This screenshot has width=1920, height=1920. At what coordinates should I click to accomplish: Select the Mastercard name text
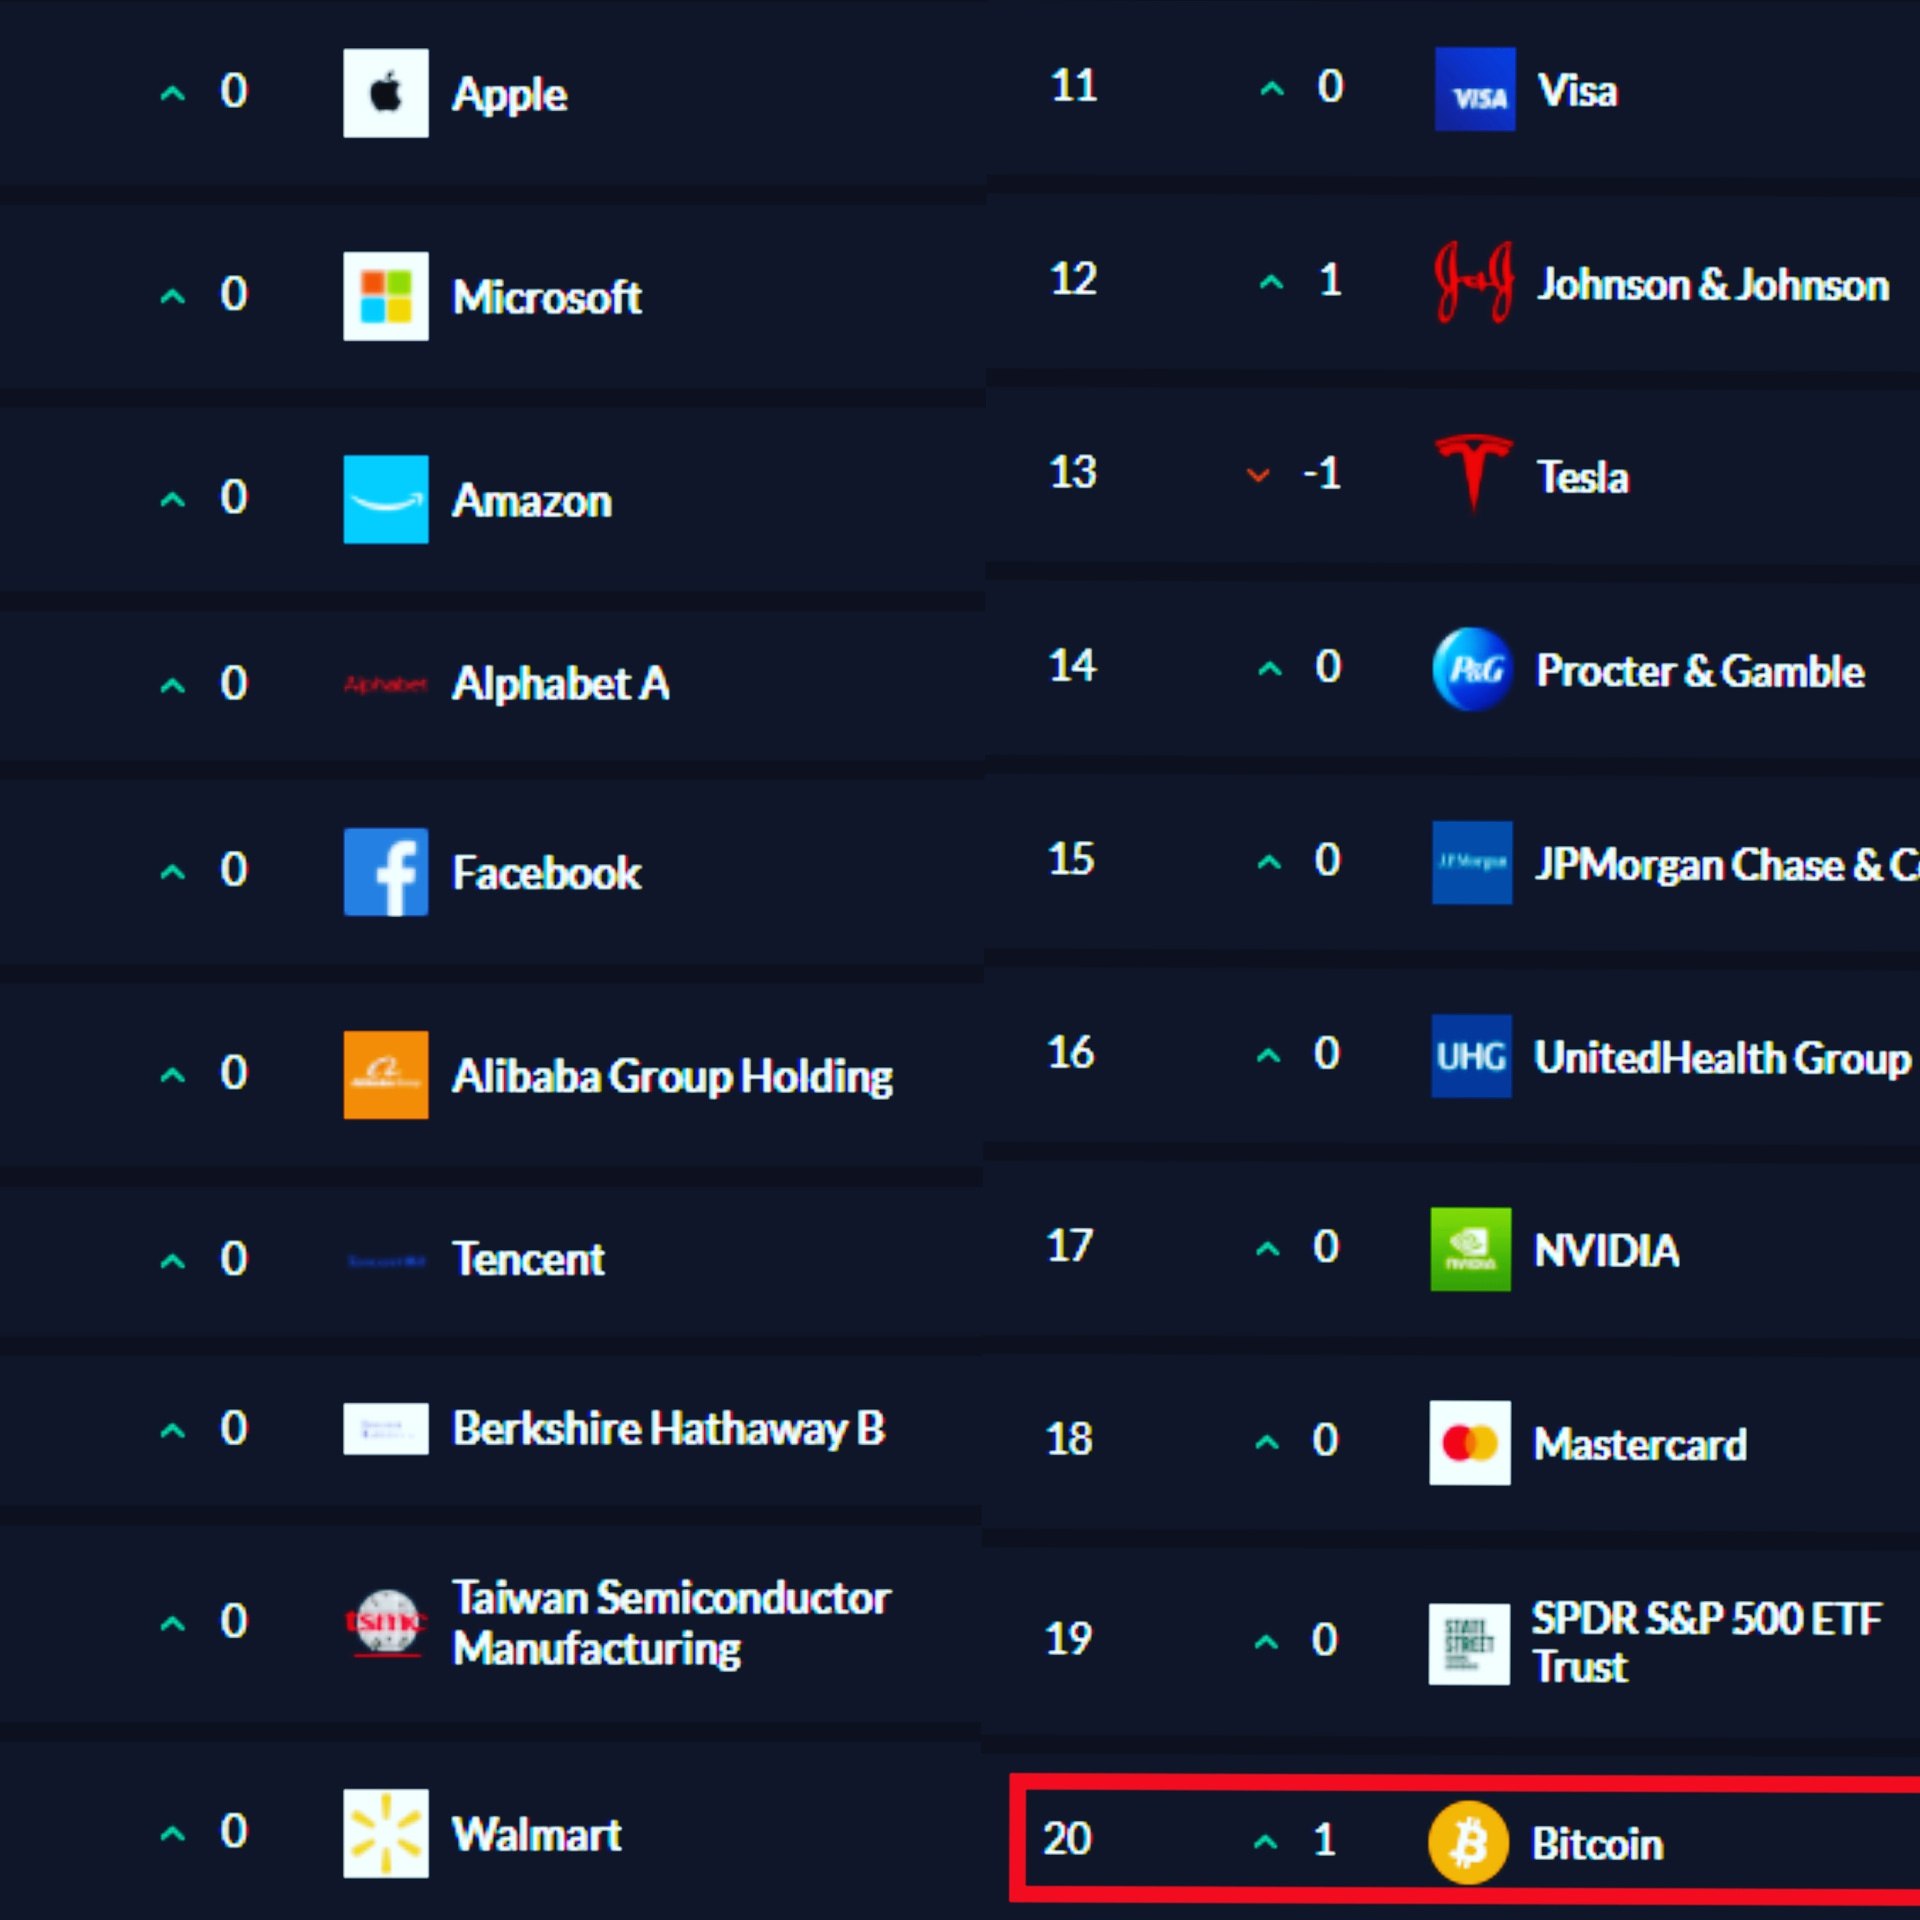(x=1640, y=1444)
